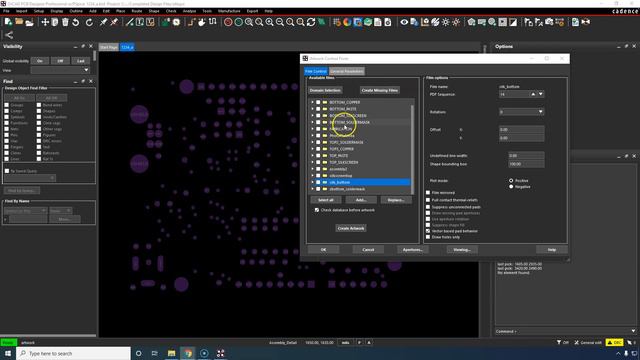Click the Undefined line width field
The image size is (640, 360).
point(526,156)
